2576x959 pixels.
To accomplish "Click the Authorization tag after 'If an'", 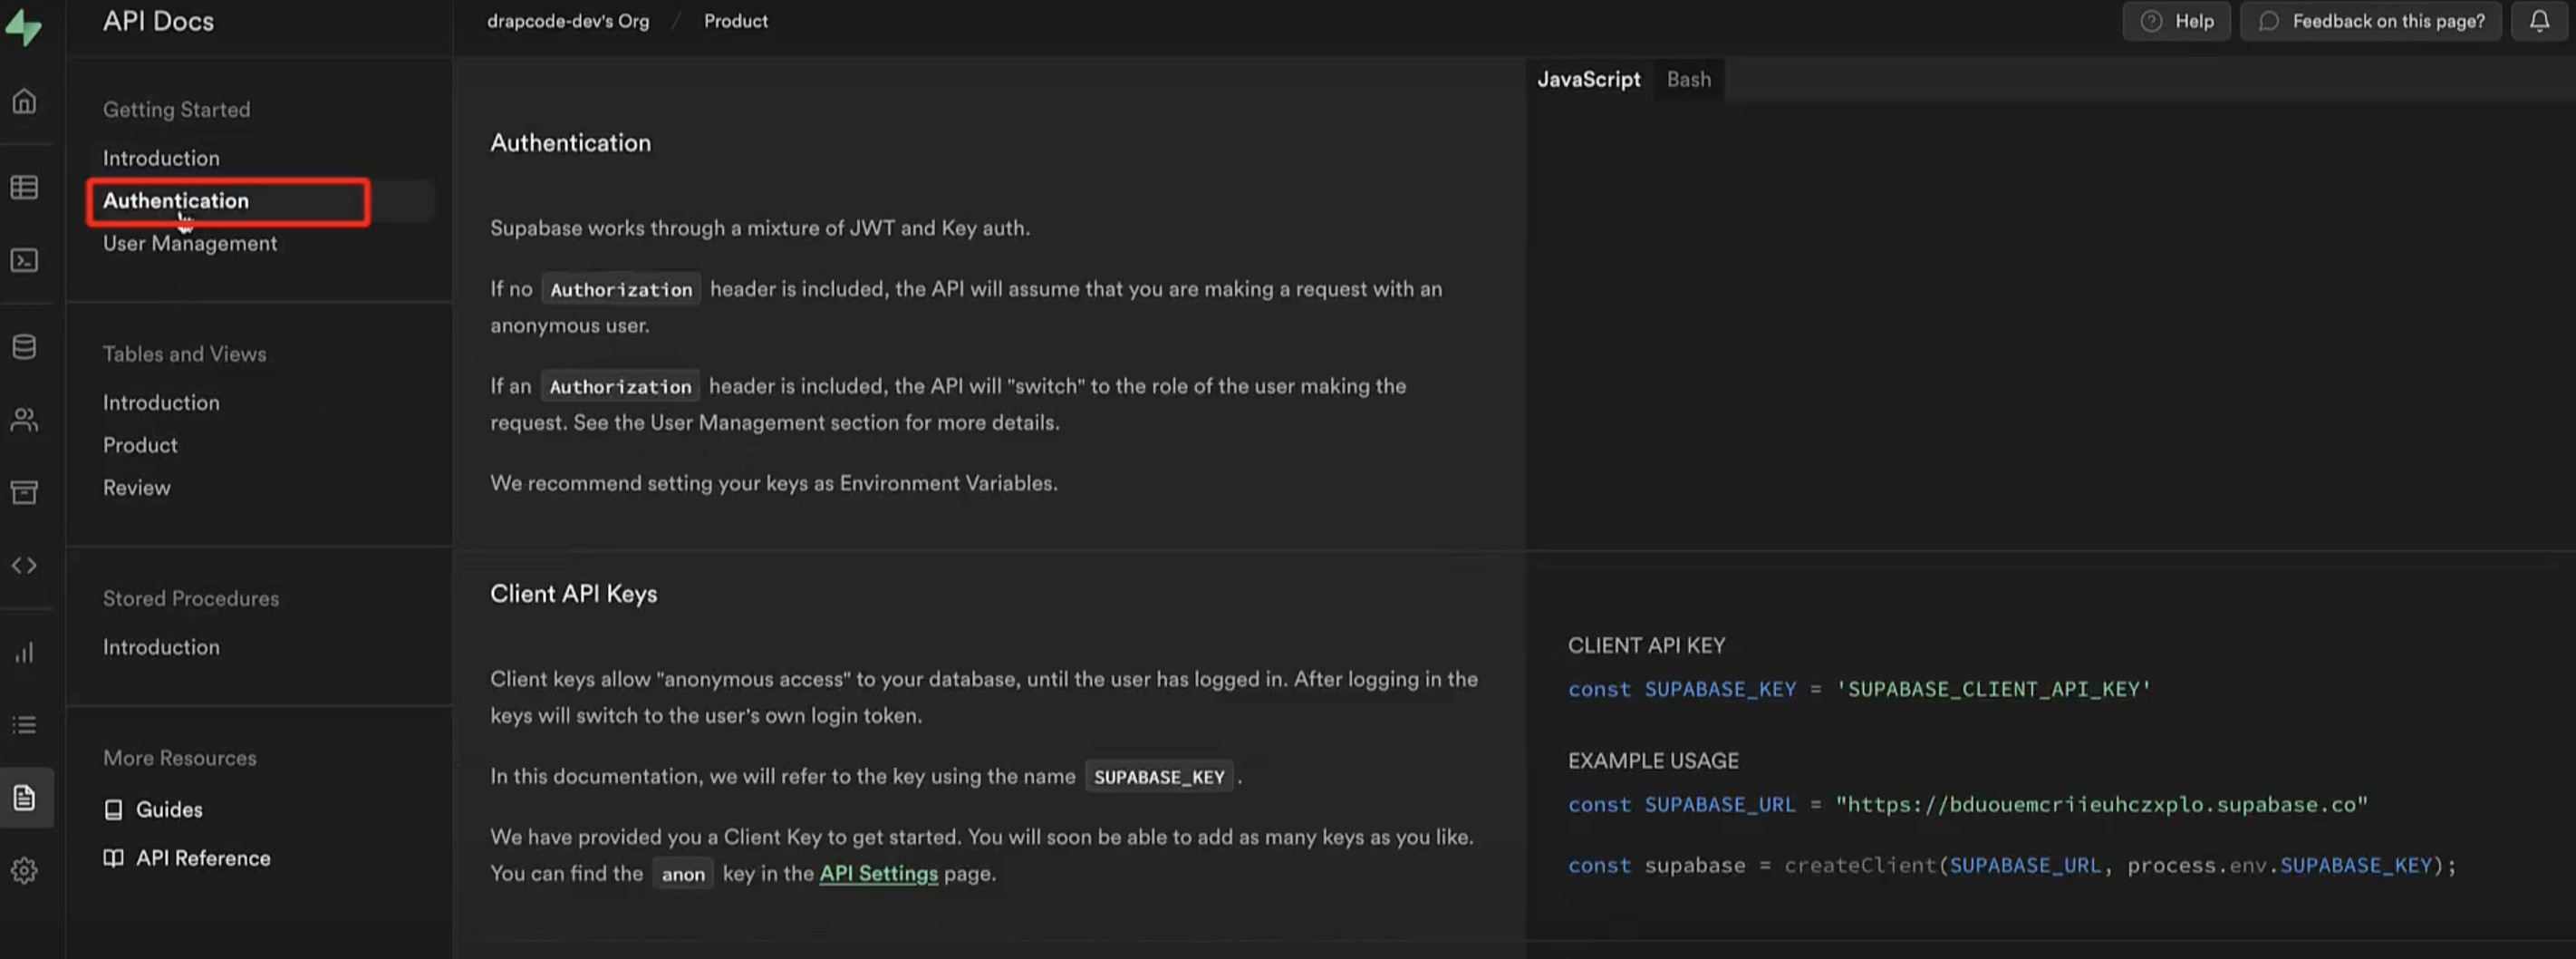I will click(x=620, y=387).
